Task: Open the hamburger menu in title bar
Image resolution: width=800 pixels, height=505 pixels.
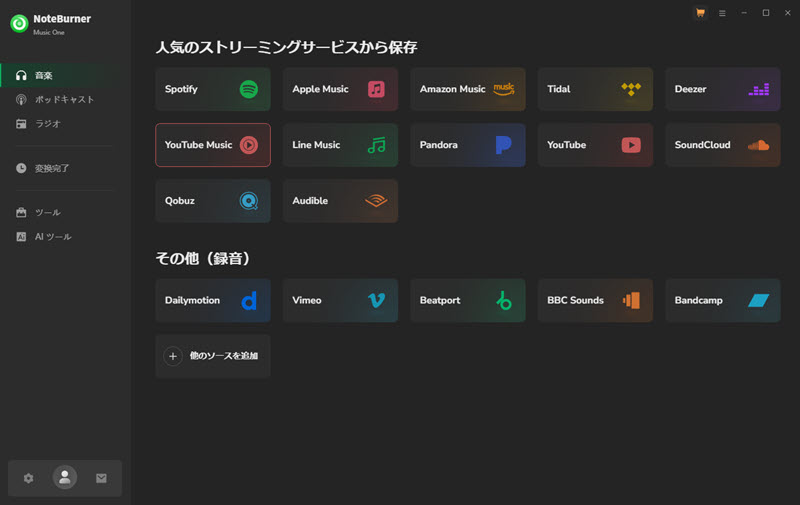Action: (x=722, y=13)
